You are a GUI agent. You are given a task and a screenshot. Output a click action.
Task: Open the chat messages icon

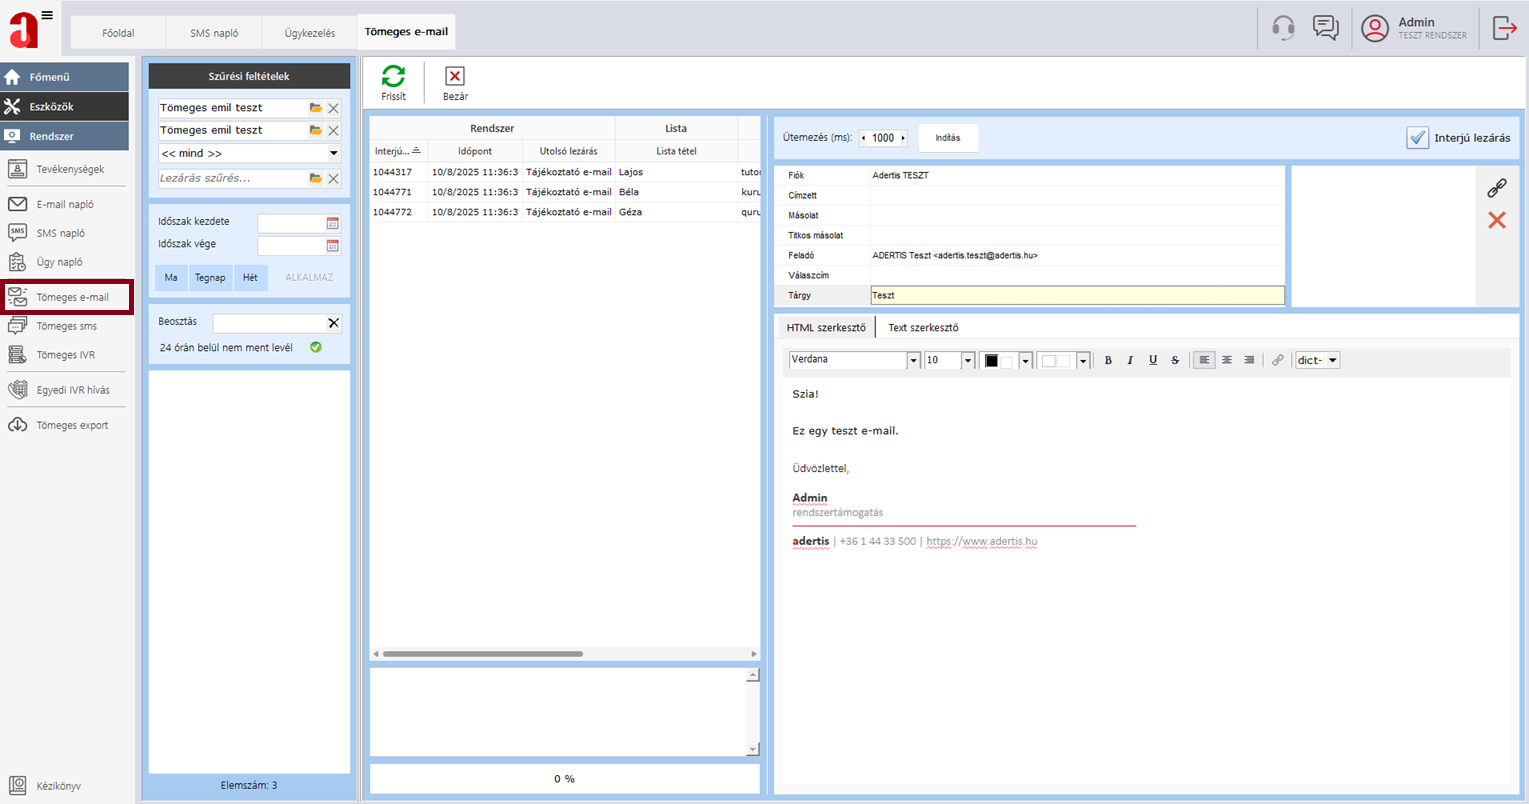point(1326,28)
